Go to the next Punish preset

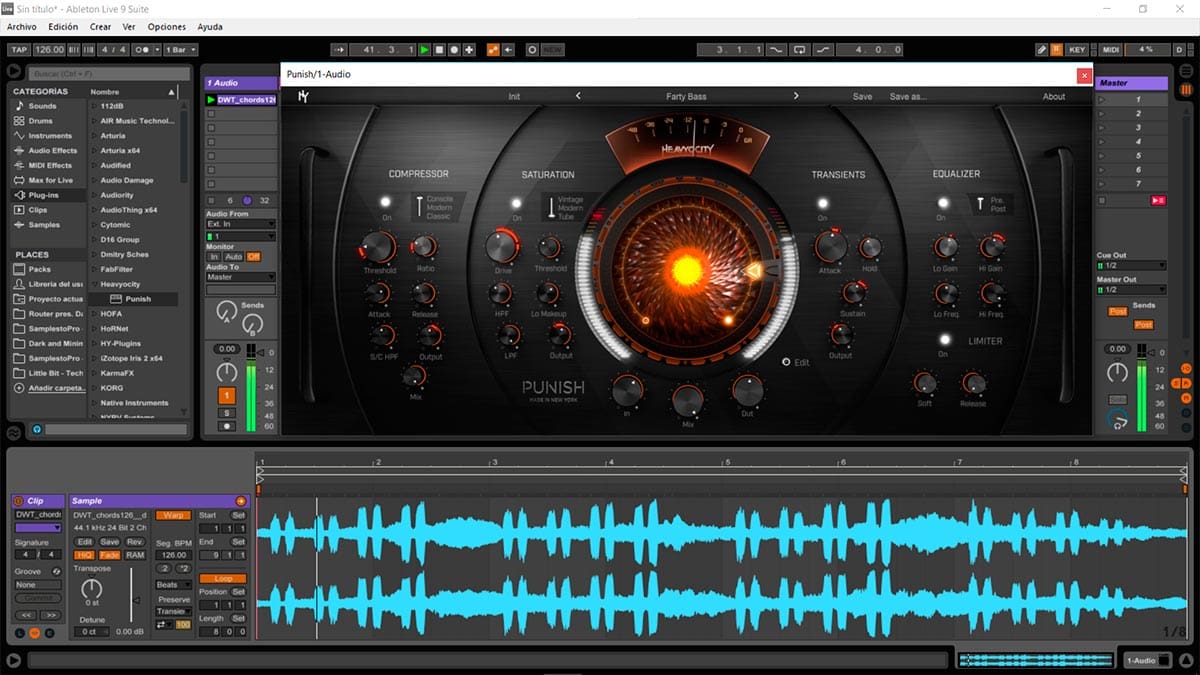(x=796, y=97)
